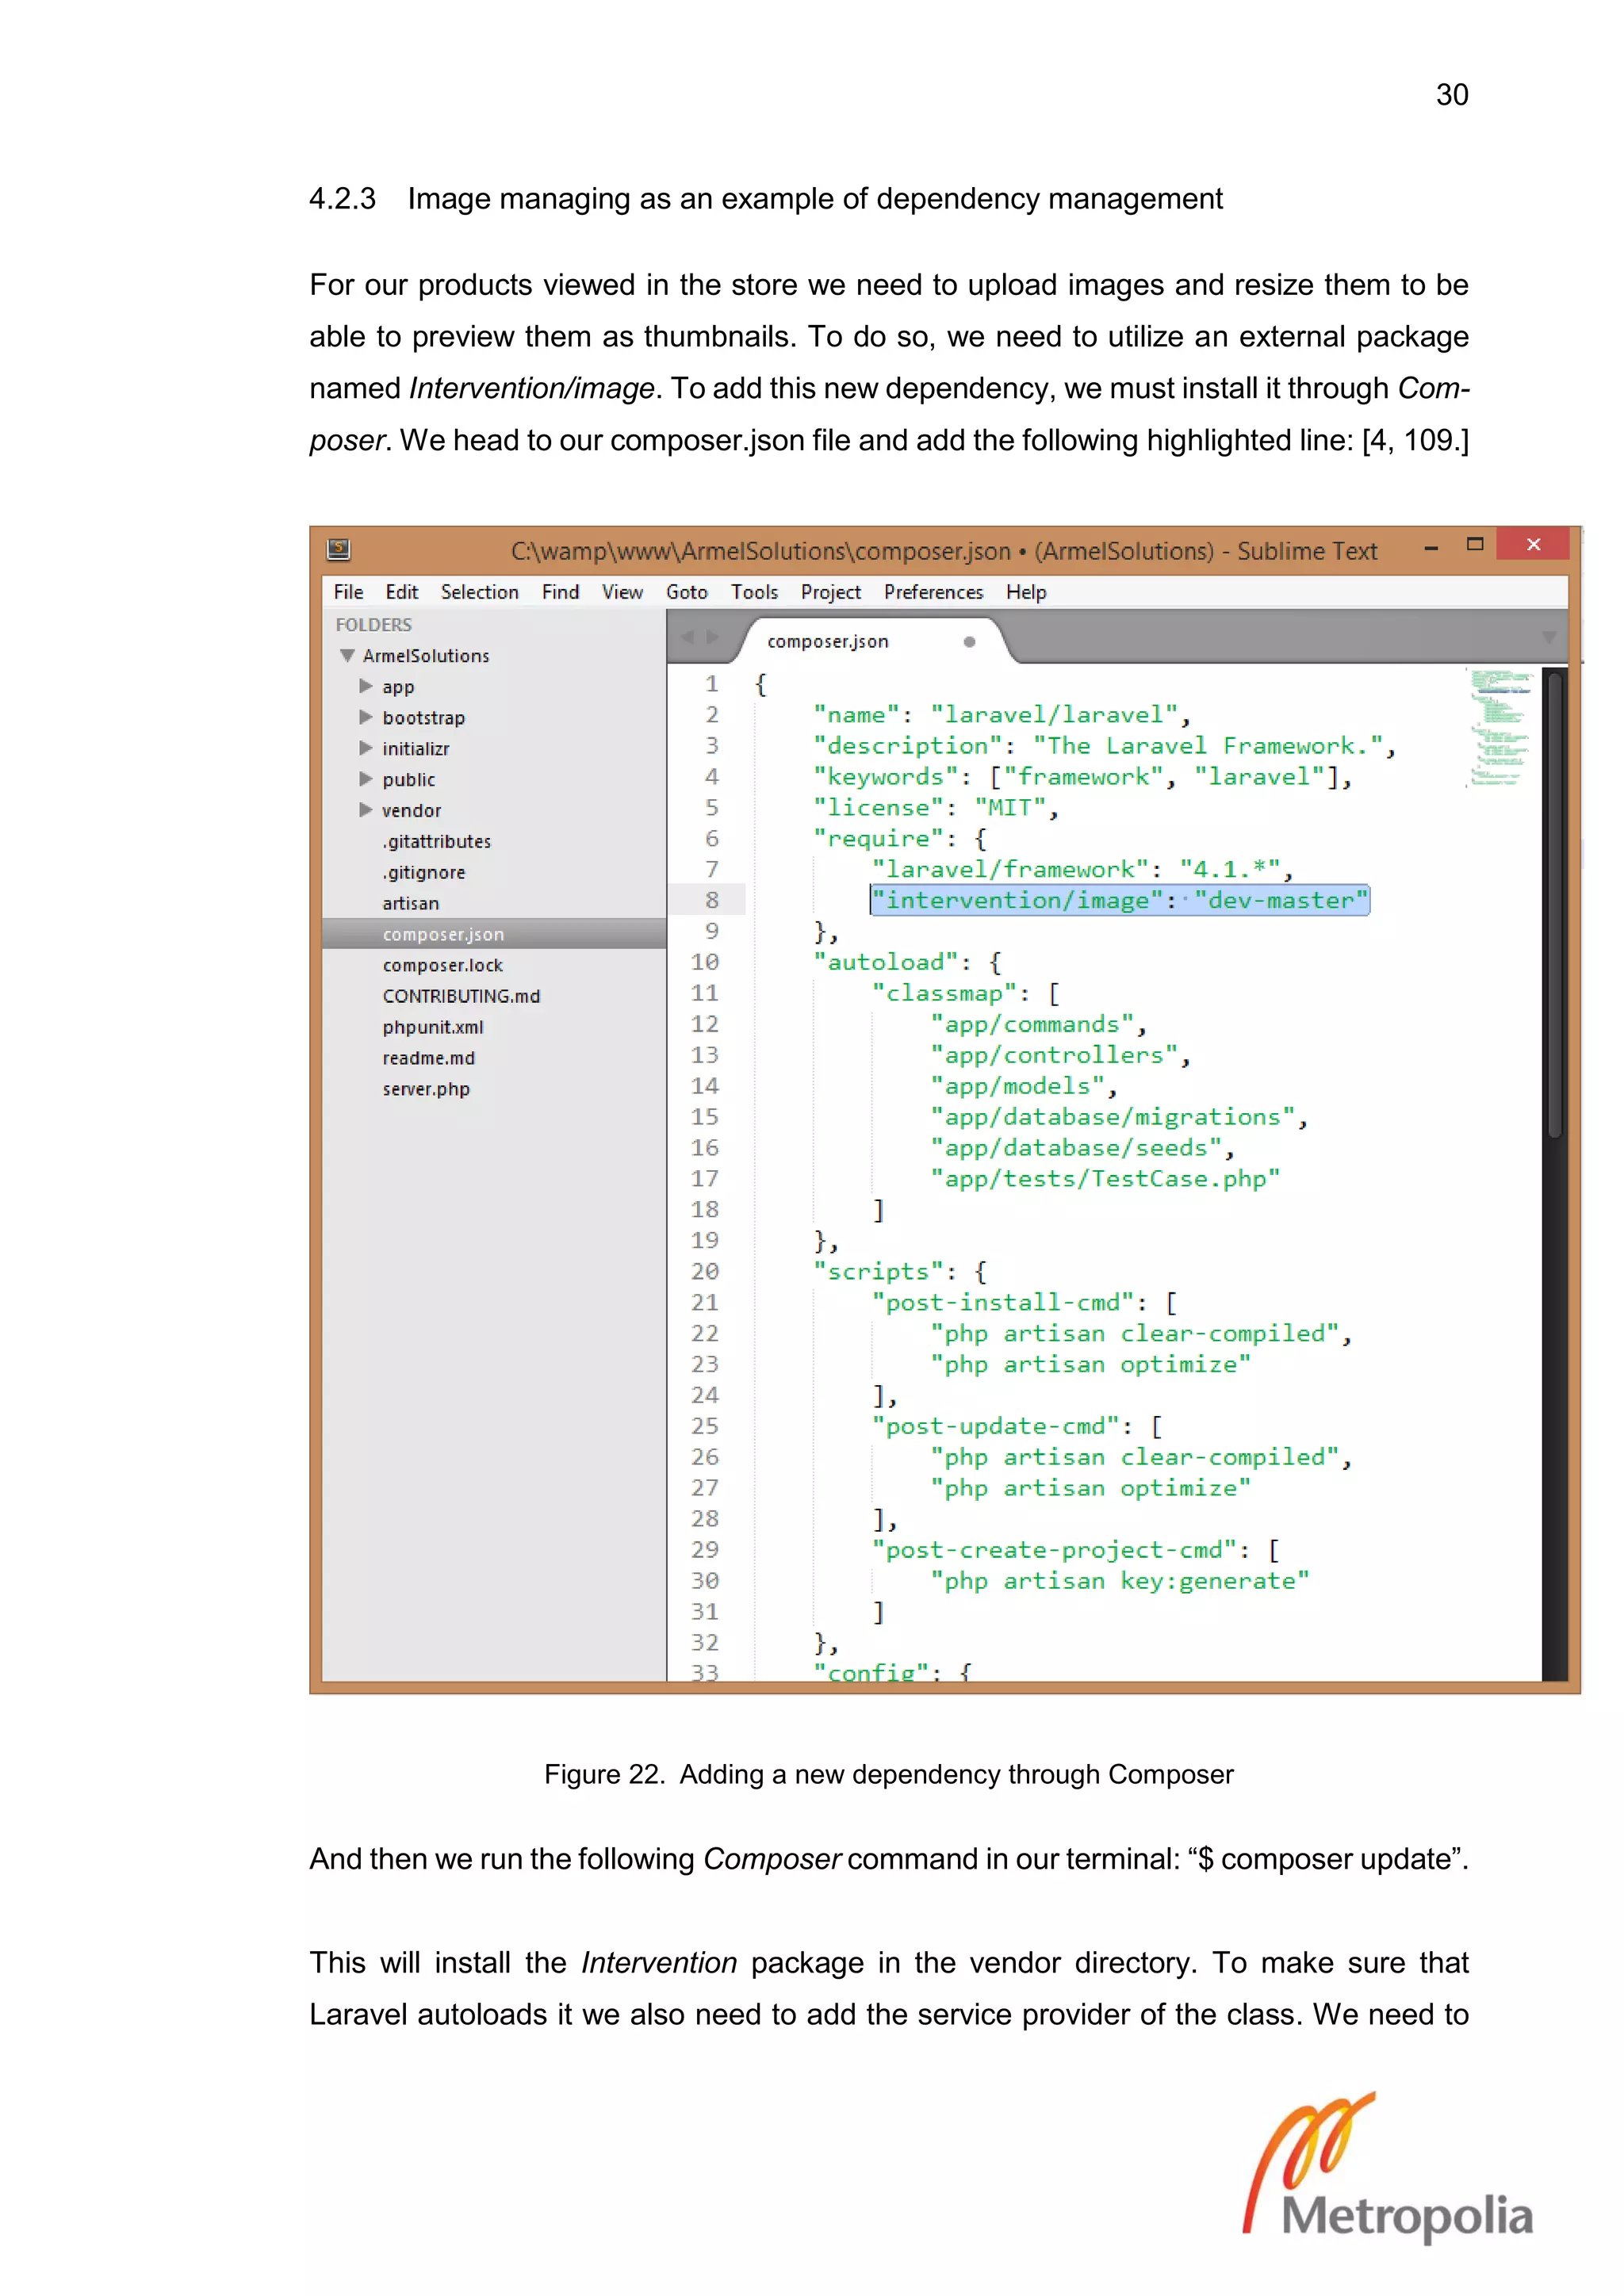Open the Preferences menu

pyautogui.click(x=934, y=592)
